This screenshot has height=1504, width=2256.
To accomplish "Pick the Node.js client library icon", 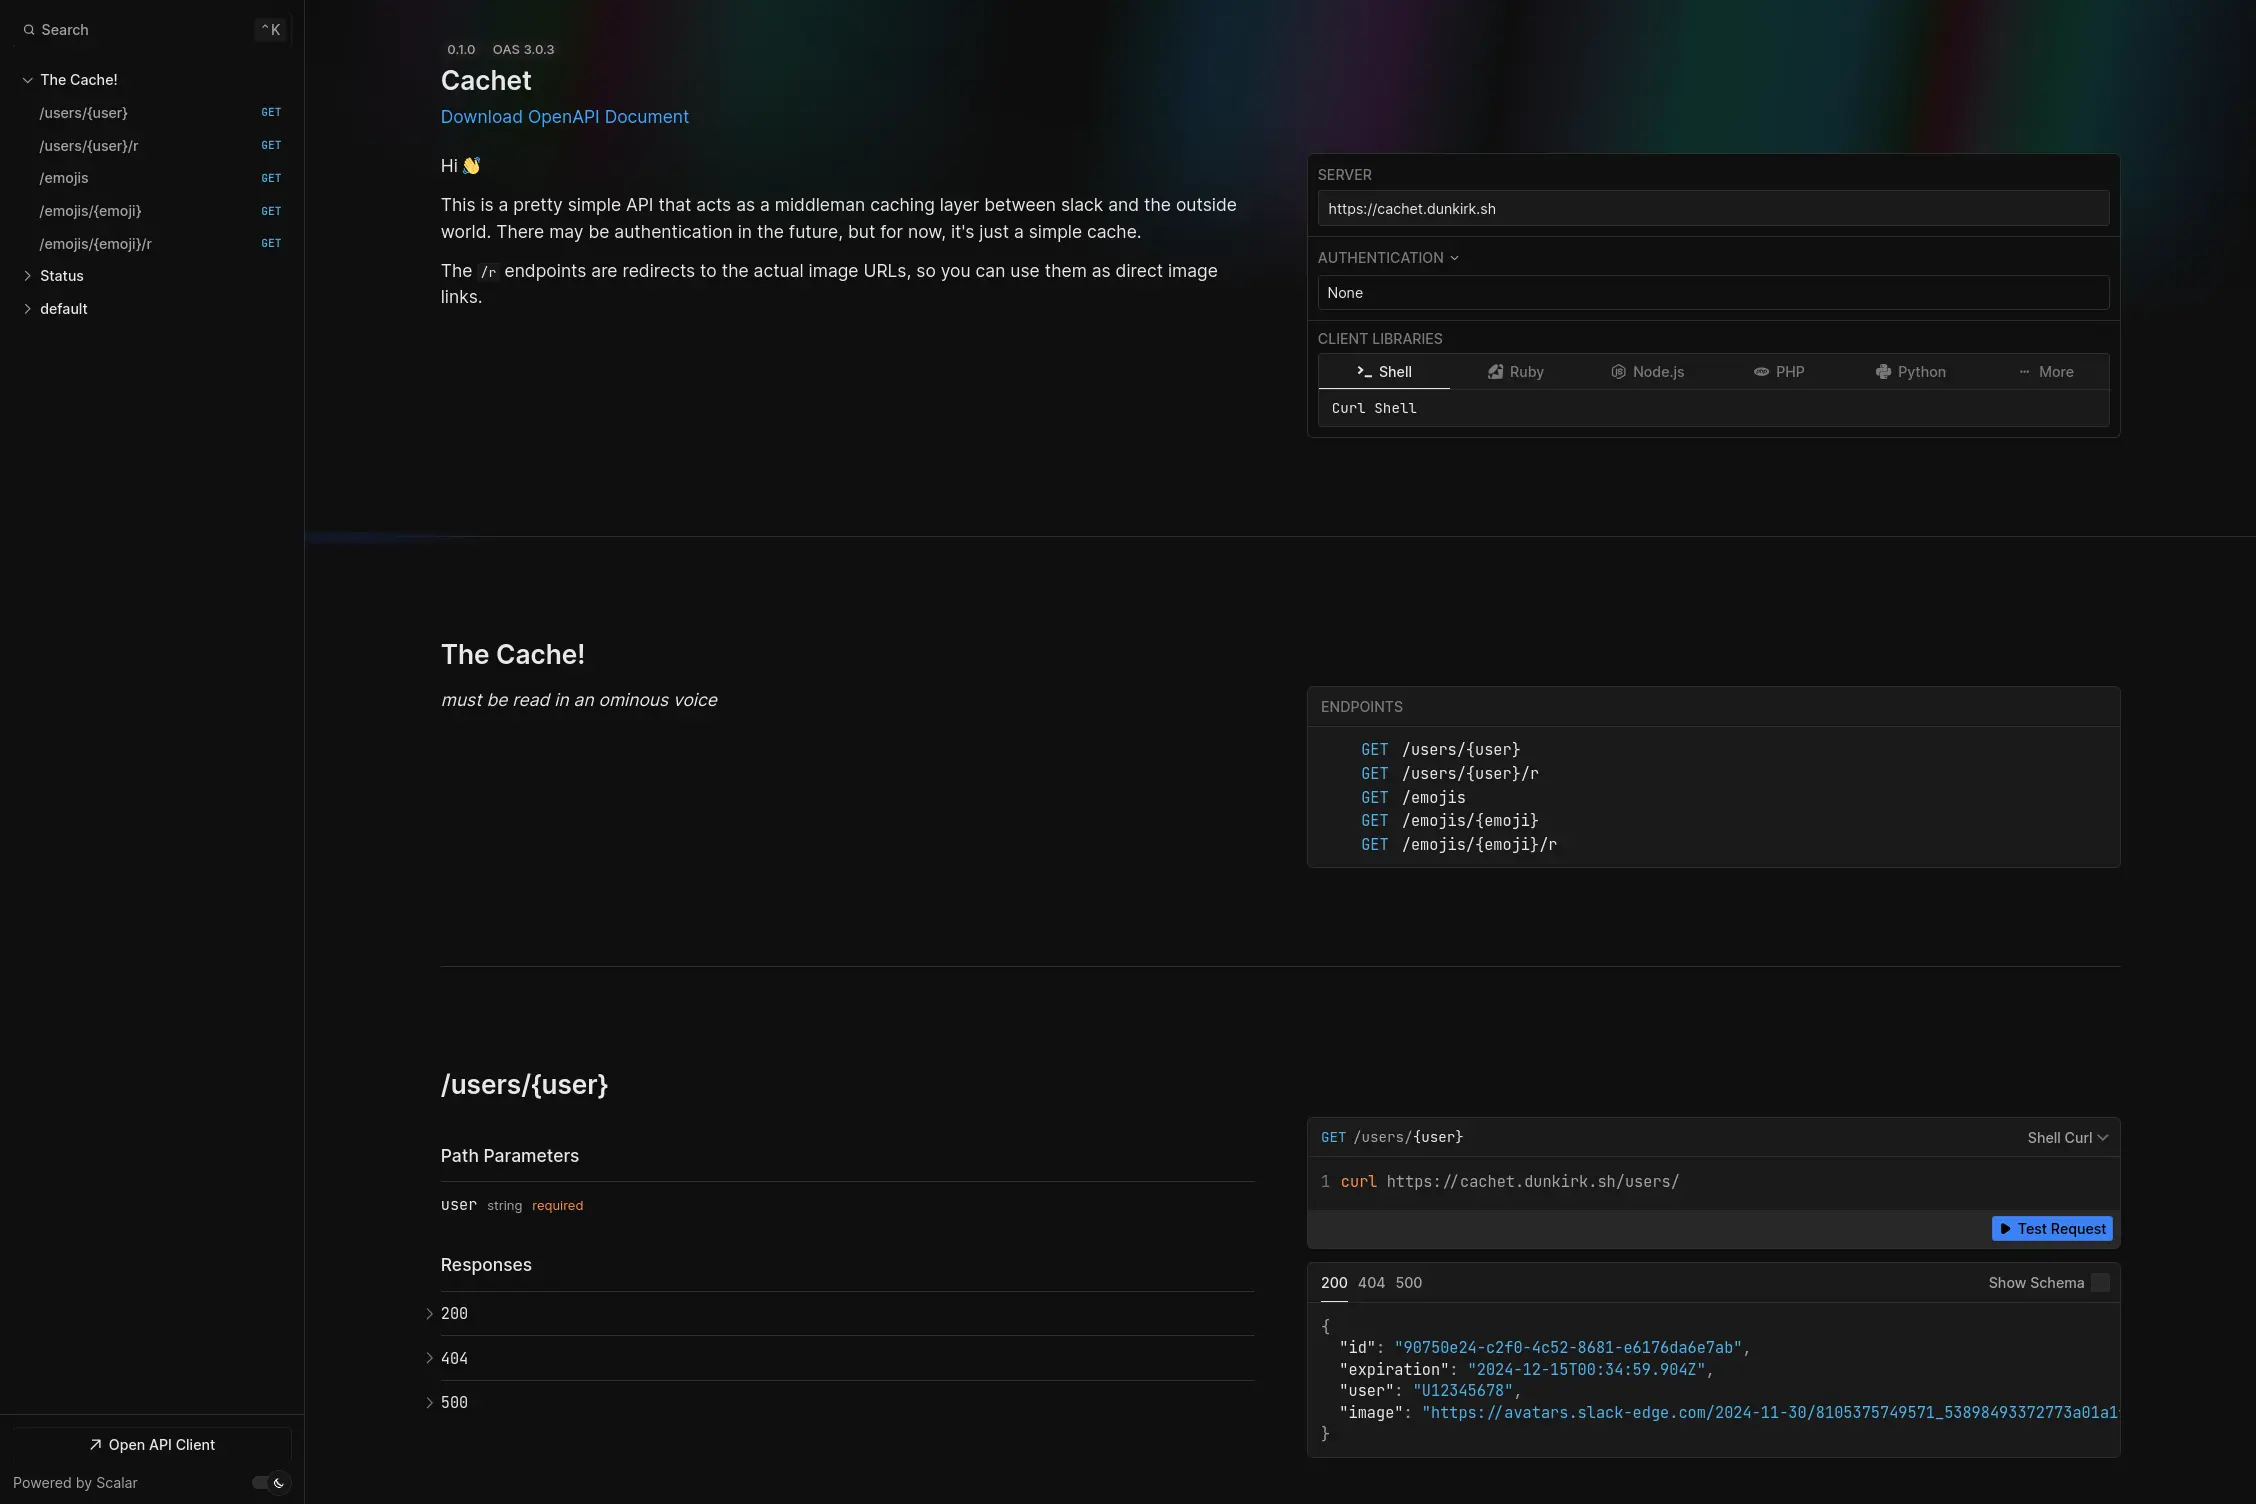I will point(1618,372).
